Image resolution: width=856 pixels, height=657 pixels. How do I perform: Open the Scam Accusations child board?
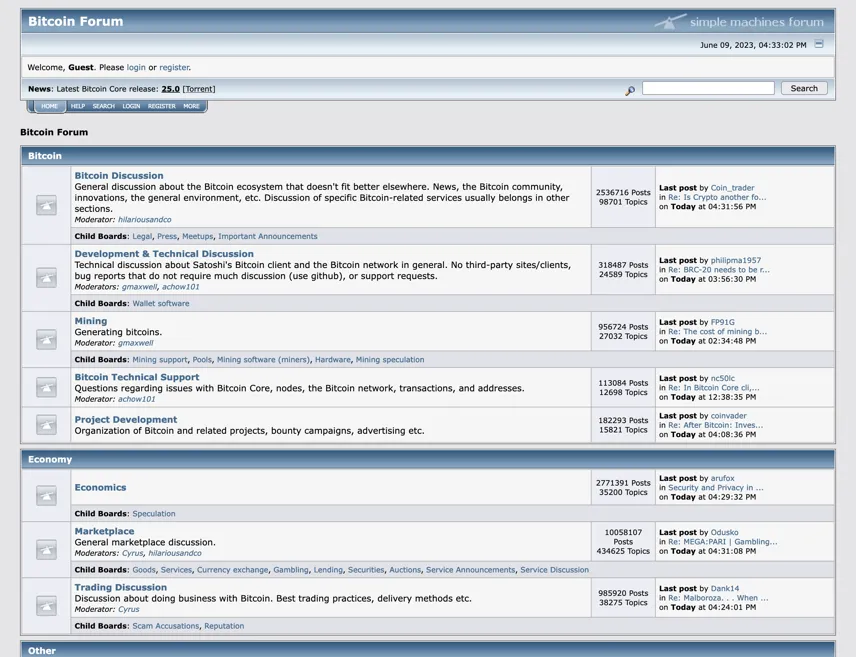tap(166, 626)
